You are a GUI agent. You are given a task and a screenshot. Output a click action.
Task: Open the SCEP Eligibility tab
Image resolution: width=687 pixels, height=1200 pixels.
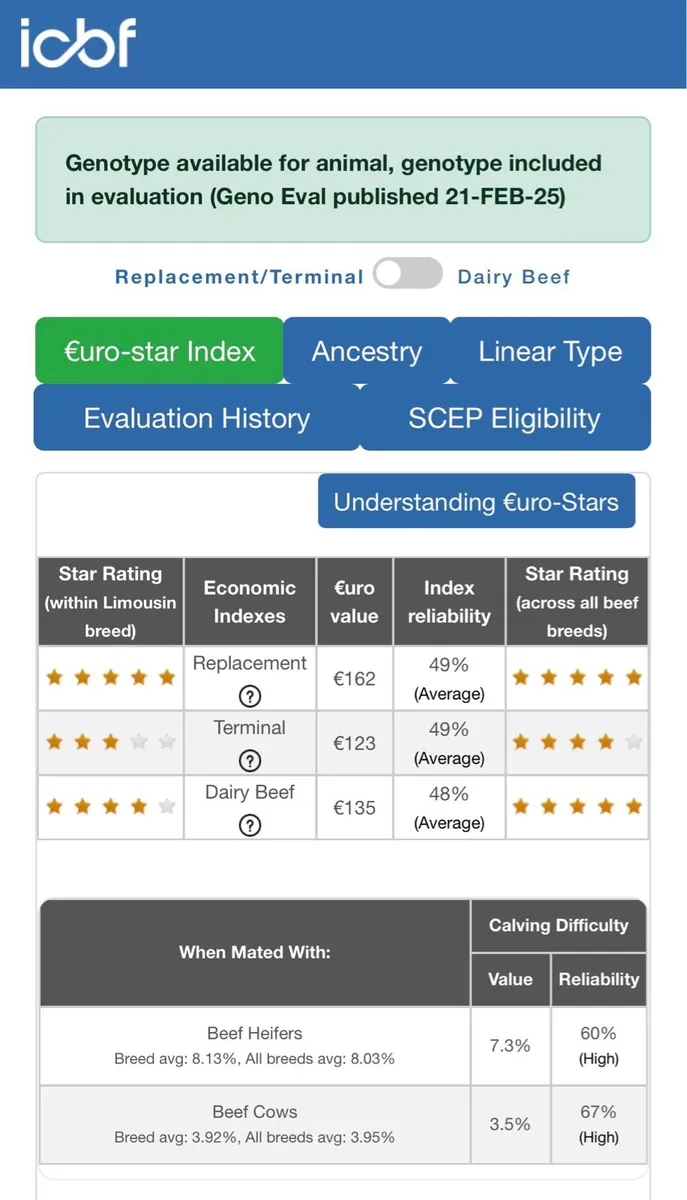pyautogui.click(x=504, y=418)
